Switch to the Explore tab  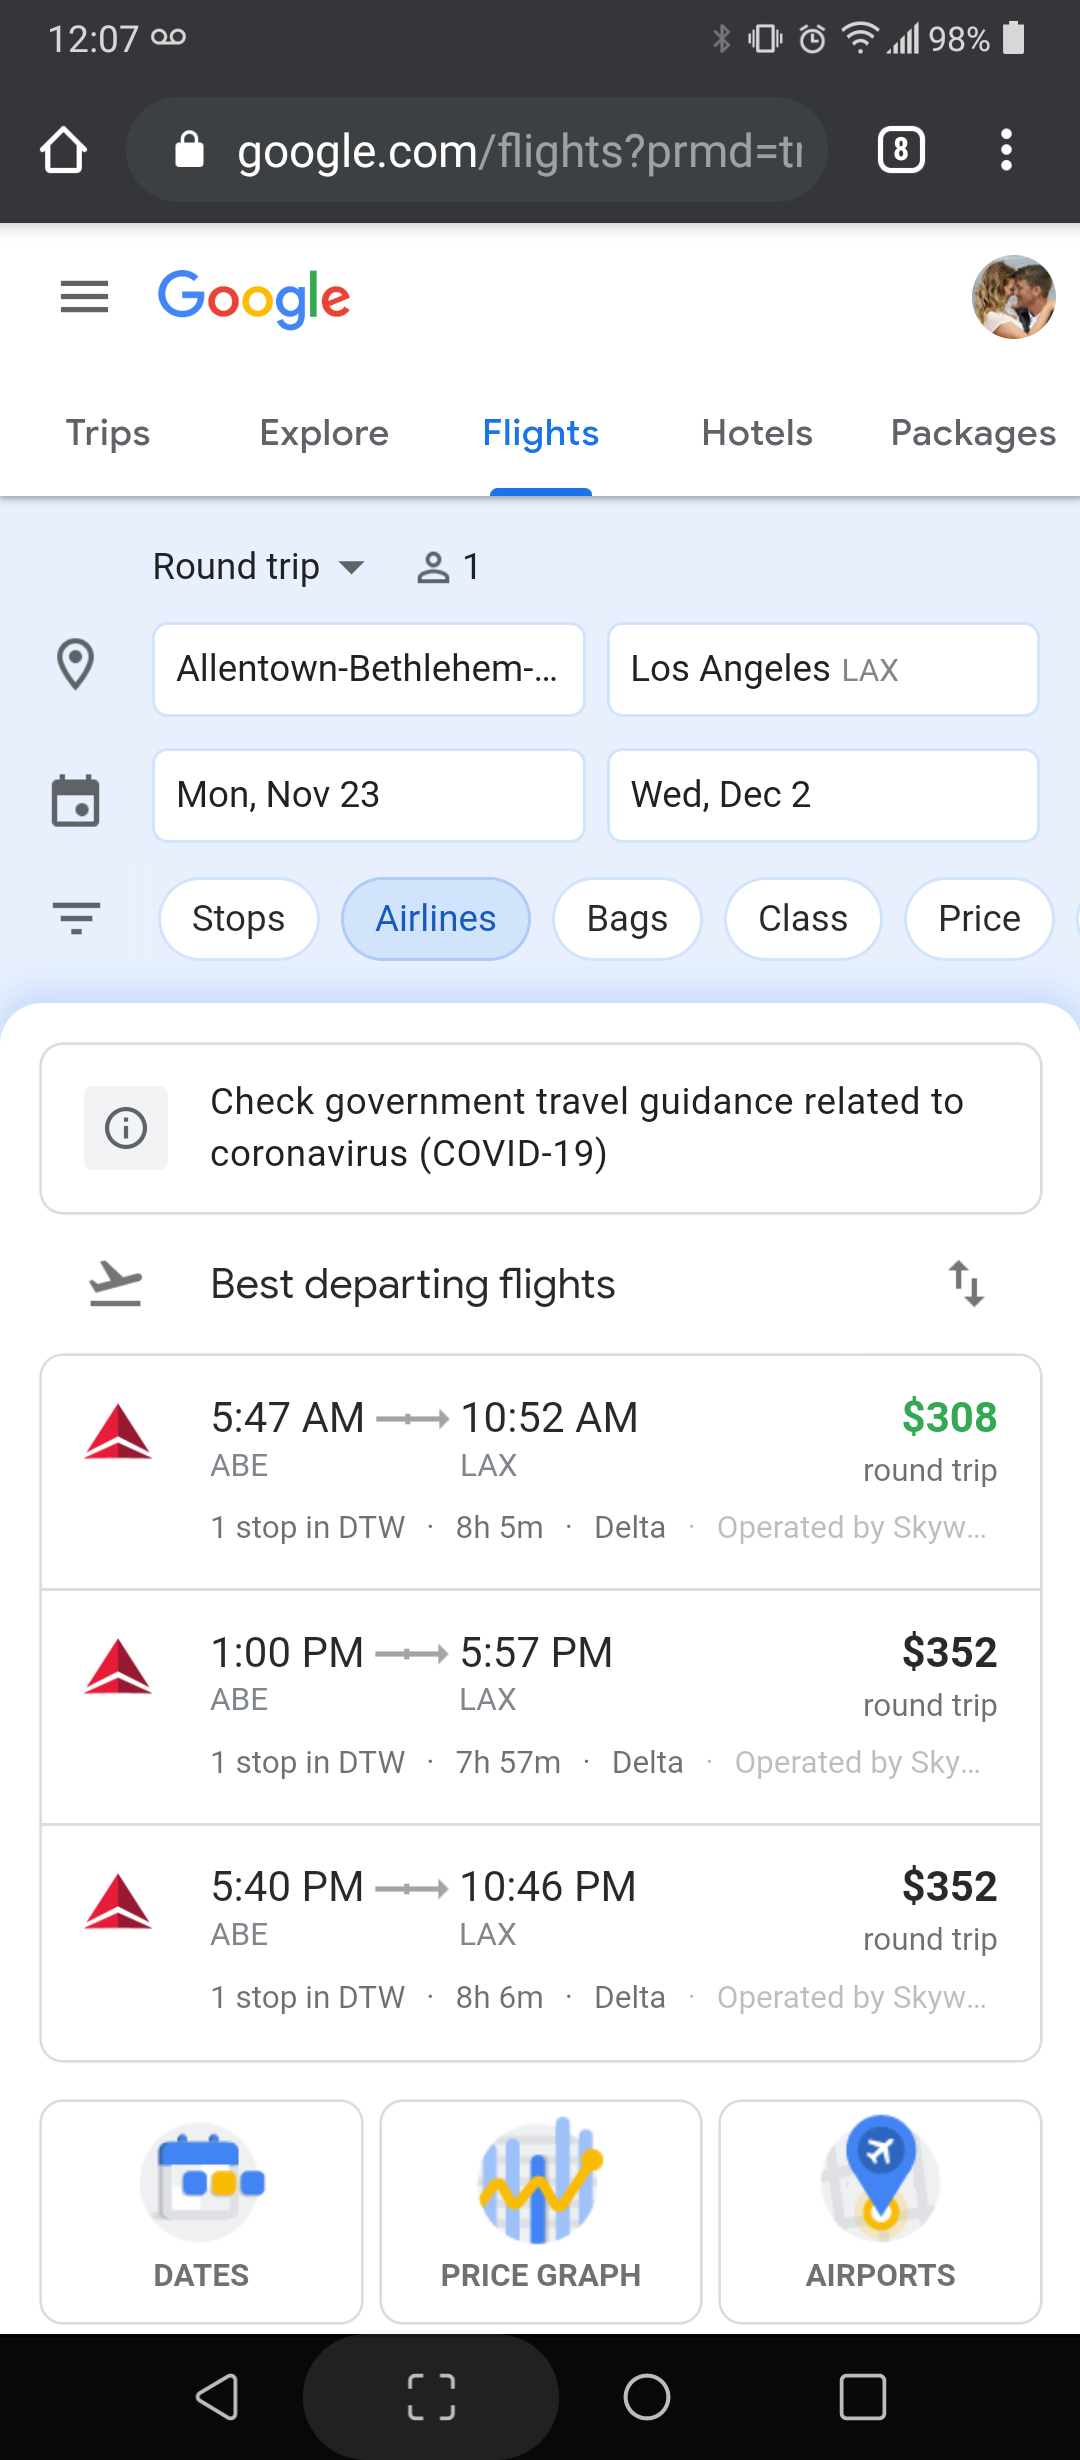coord(324,433)
